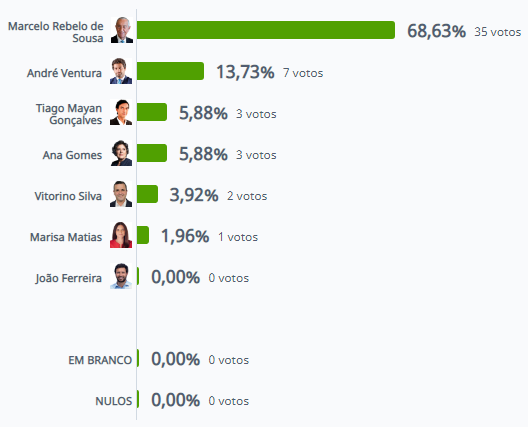Image resolution: width=528 pixels, height=427 pixels.
Task: Click the small green bar for Marisa Matias
Action: [143, 235]
